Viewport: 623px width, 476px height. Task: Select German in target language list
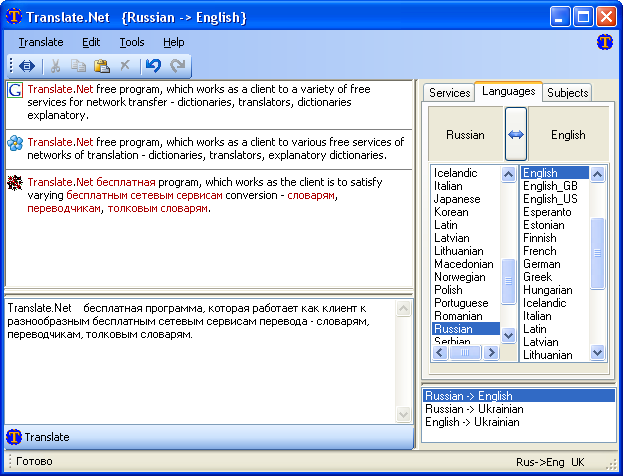[555, 264]
